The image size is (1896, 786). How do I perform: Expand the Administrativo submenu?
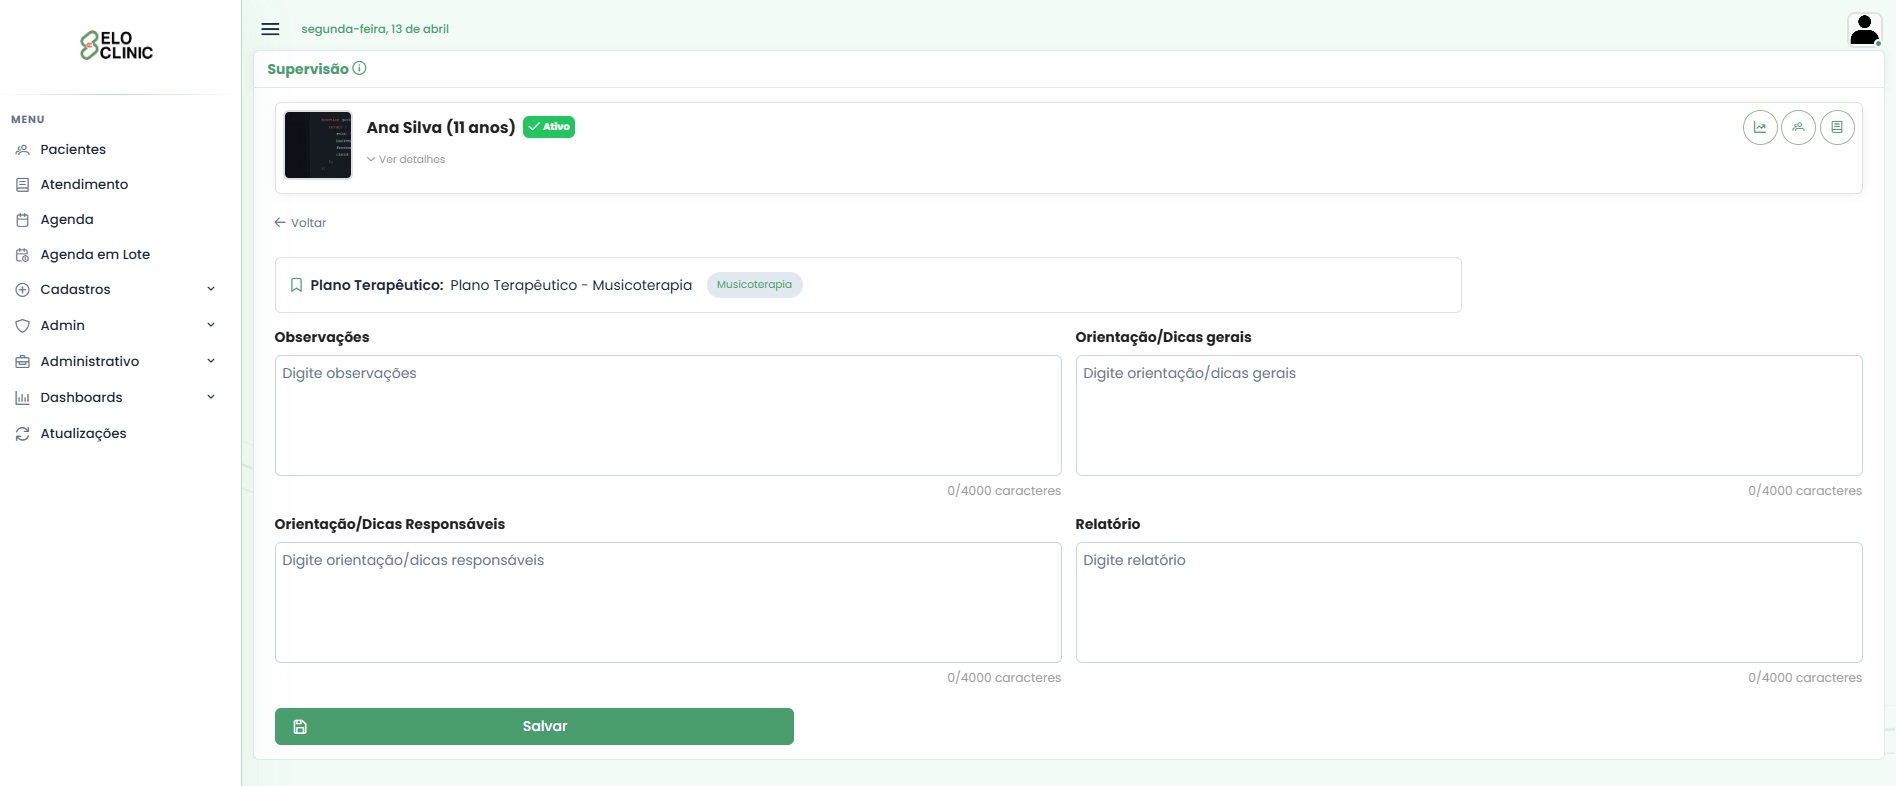pyautogui.click(x=115, y=362)
